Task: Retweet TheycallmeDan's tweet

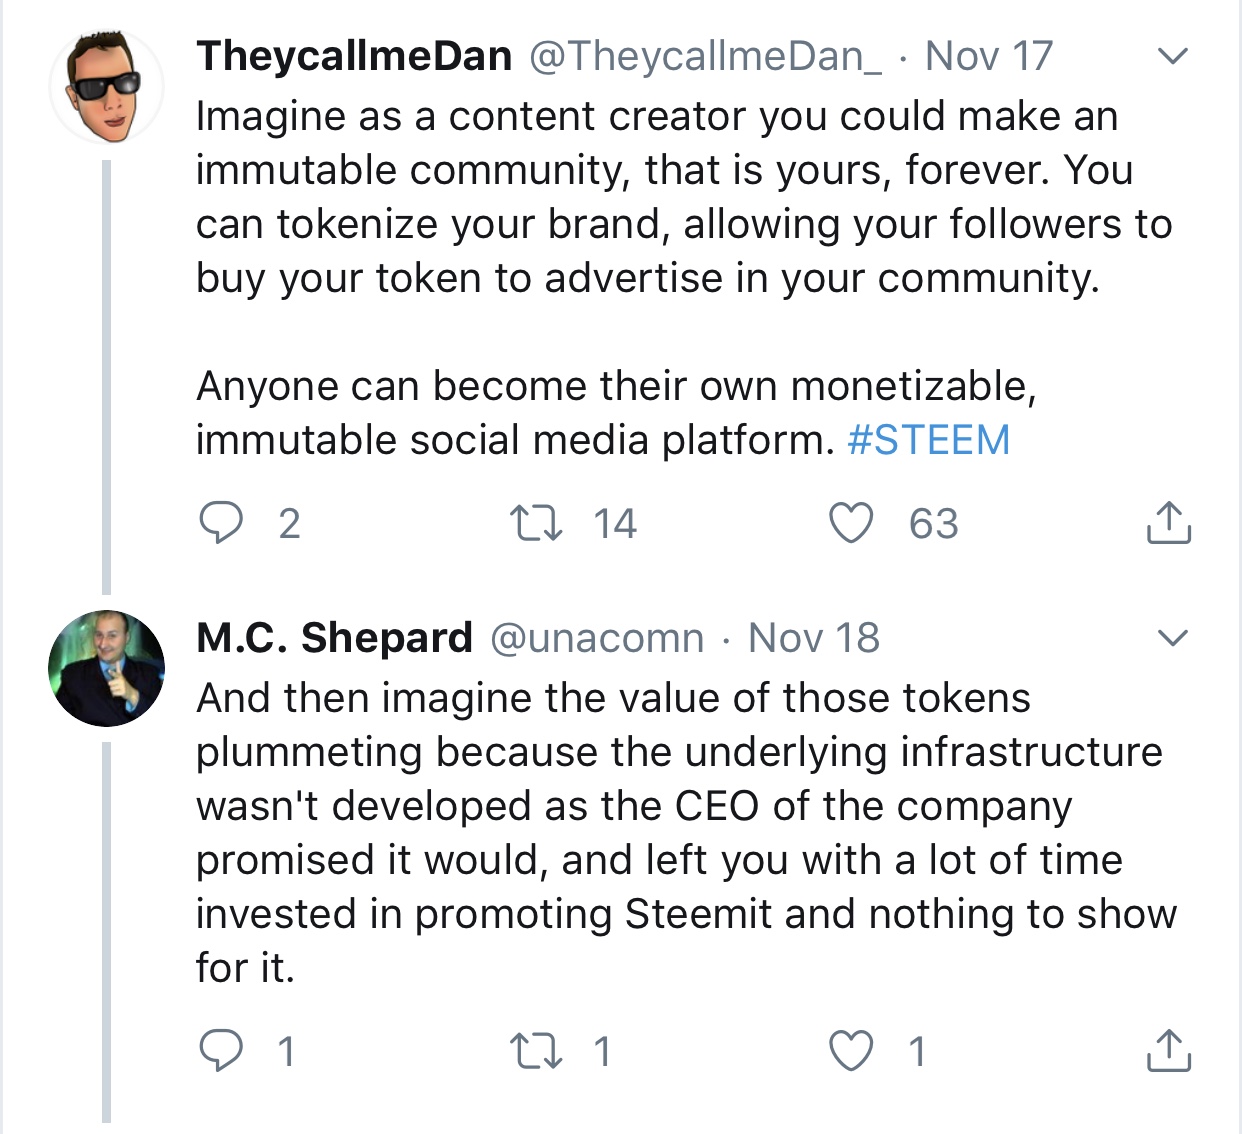Action: pyautogui.click(x=536, y=523)
